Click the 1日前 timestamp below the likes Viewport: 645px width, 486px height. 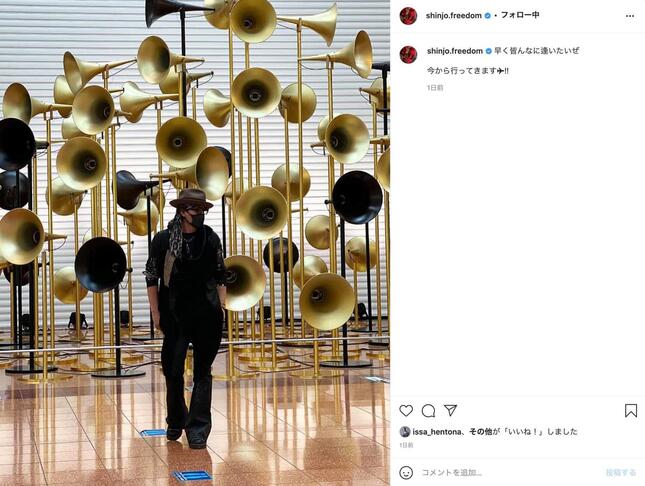[406, 445]
